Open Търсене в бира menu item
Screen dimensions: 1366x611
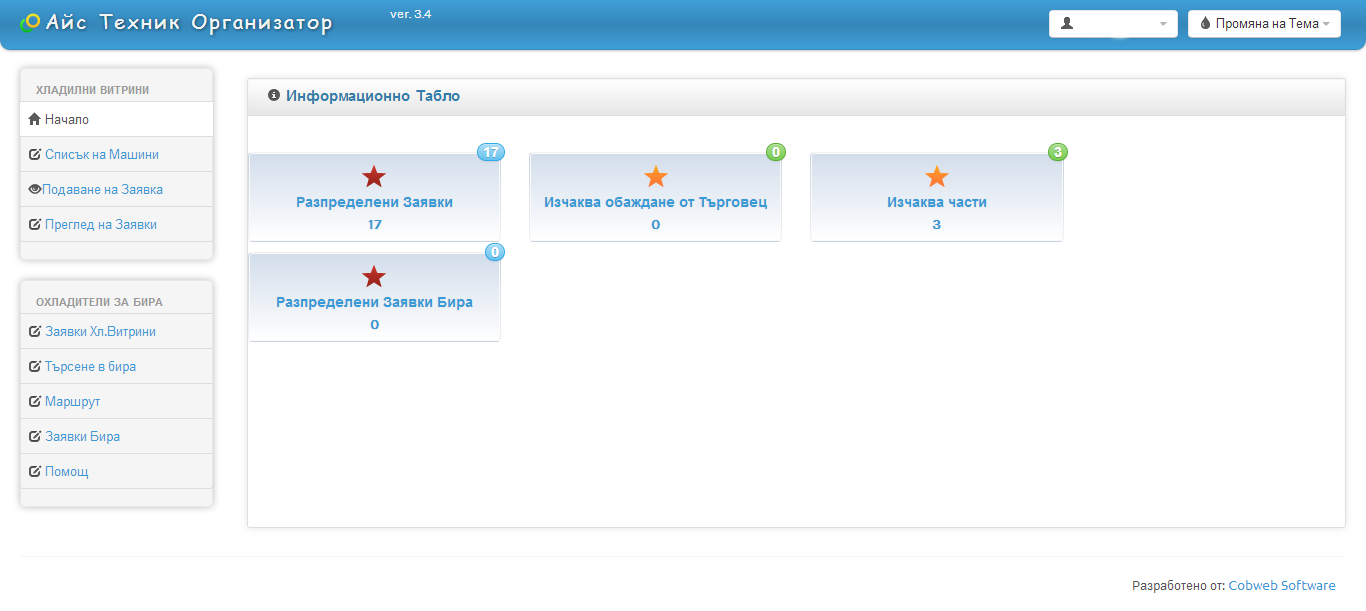pyautogui.click(x=116, y=367)
